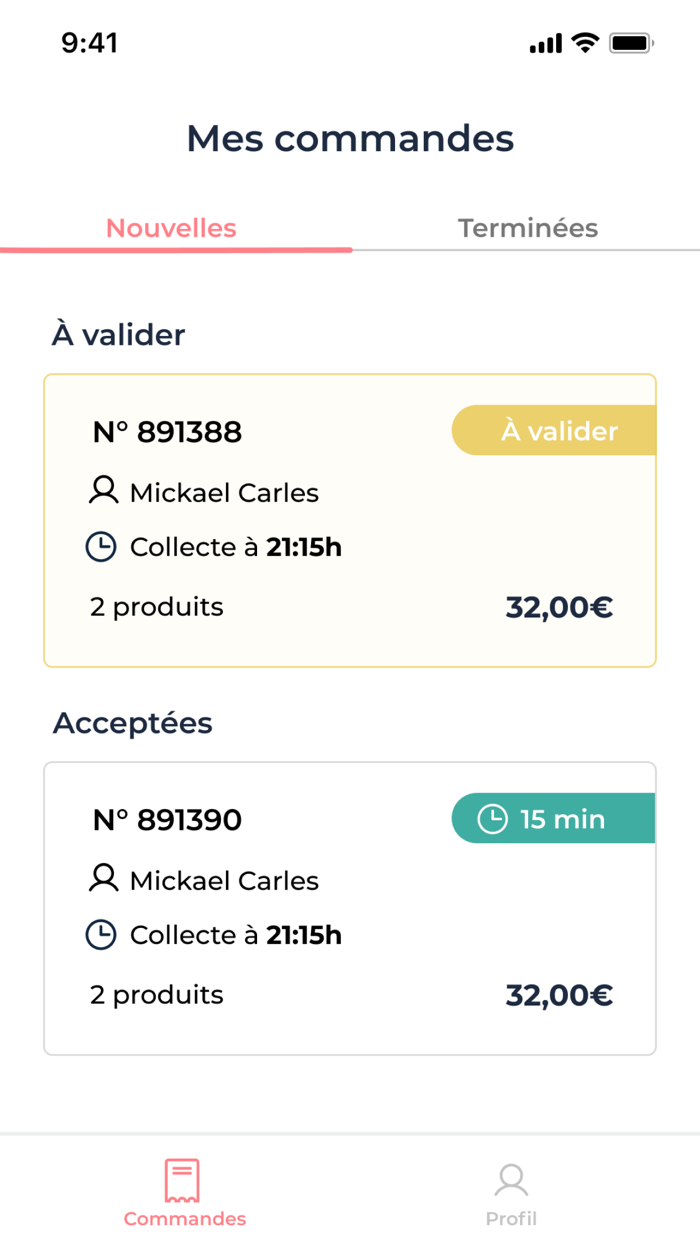Tap the price 32,00€ on order 891388
The width and height of the screenshot is (700, 1244).
(559, 606)
